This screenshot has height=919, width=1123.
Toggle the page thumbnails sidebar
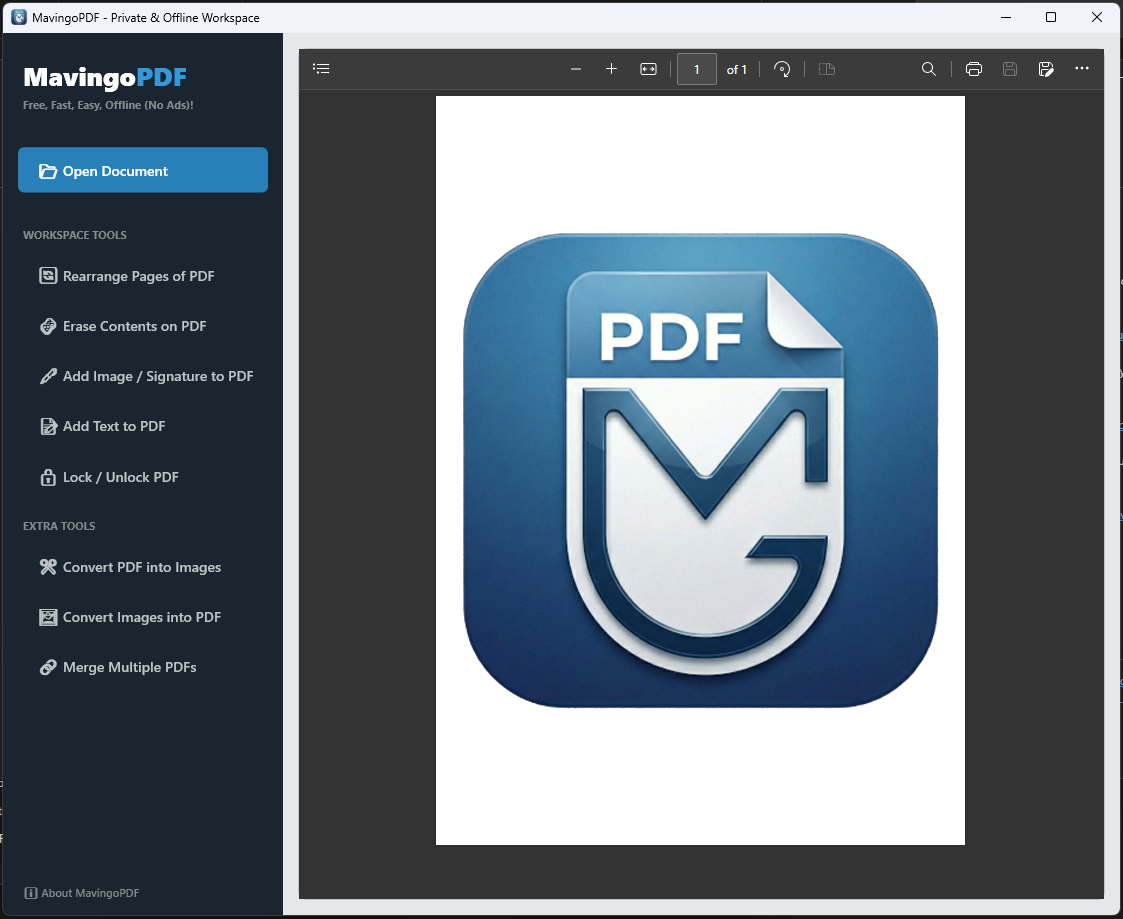(321, 68)
